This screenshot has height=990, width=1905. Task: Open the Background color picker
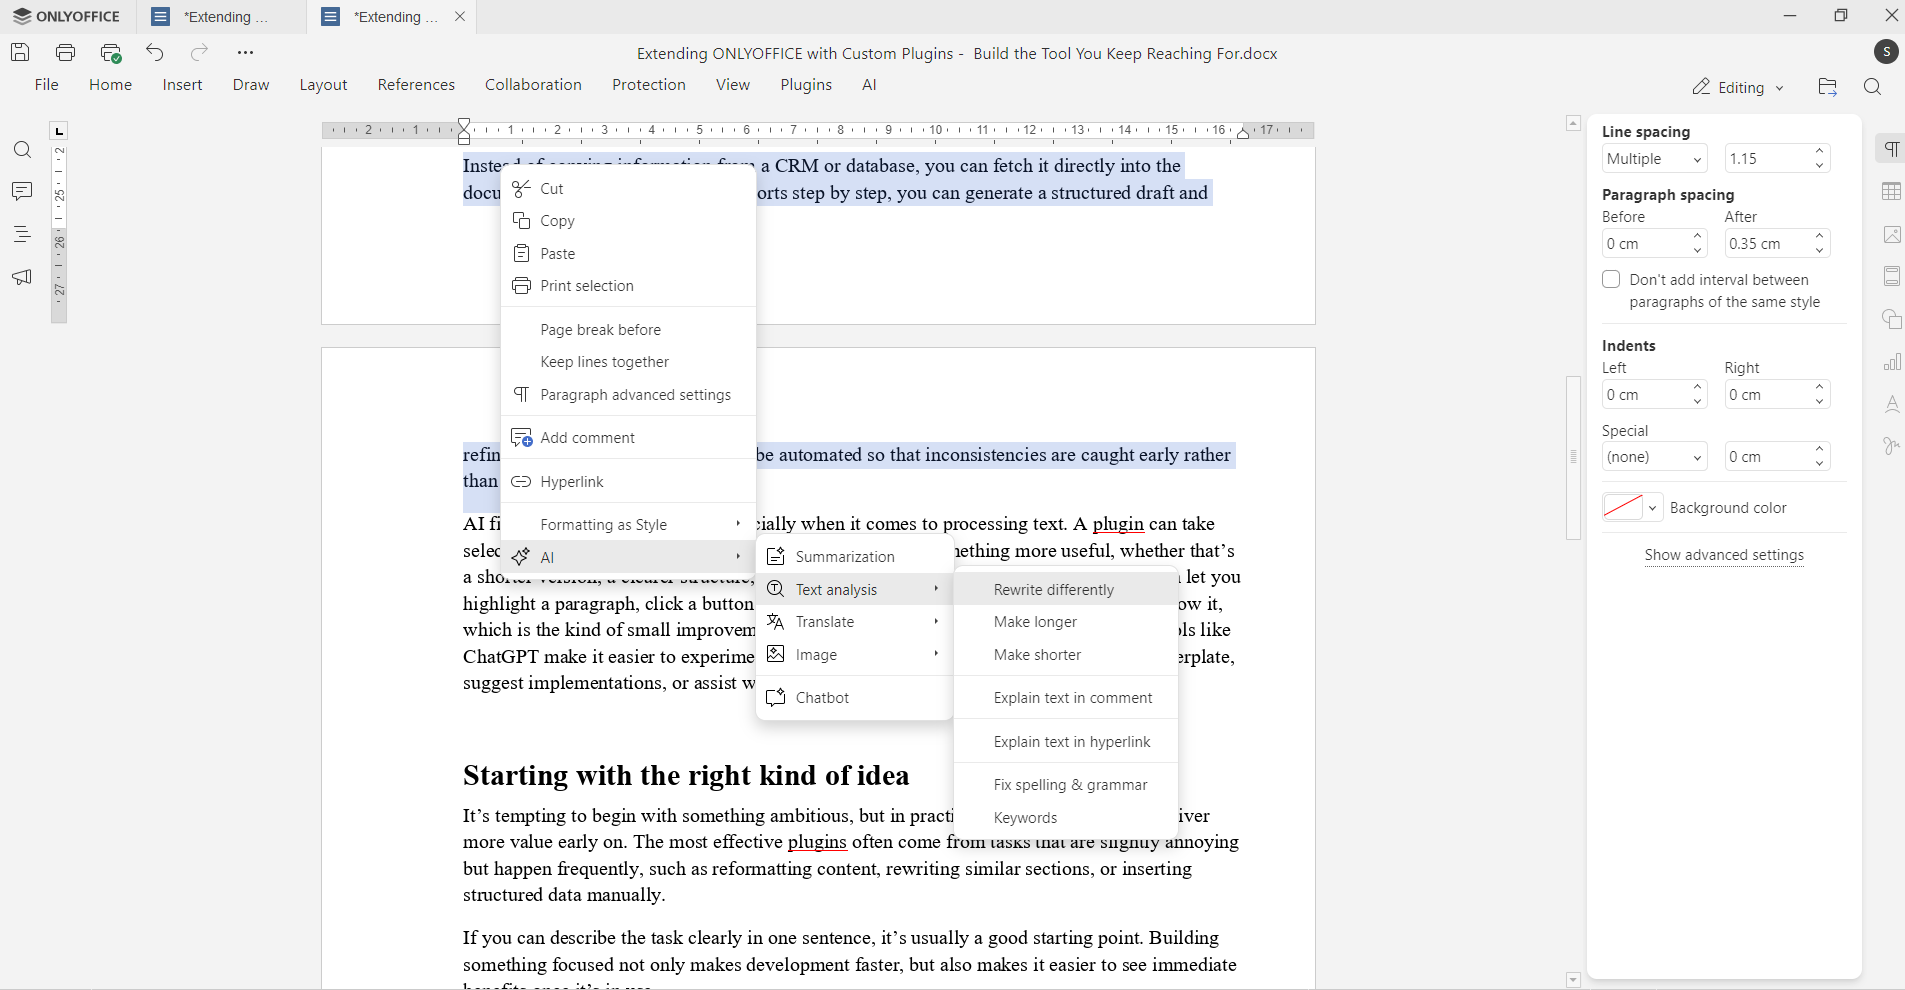(x=1632, y=507)
